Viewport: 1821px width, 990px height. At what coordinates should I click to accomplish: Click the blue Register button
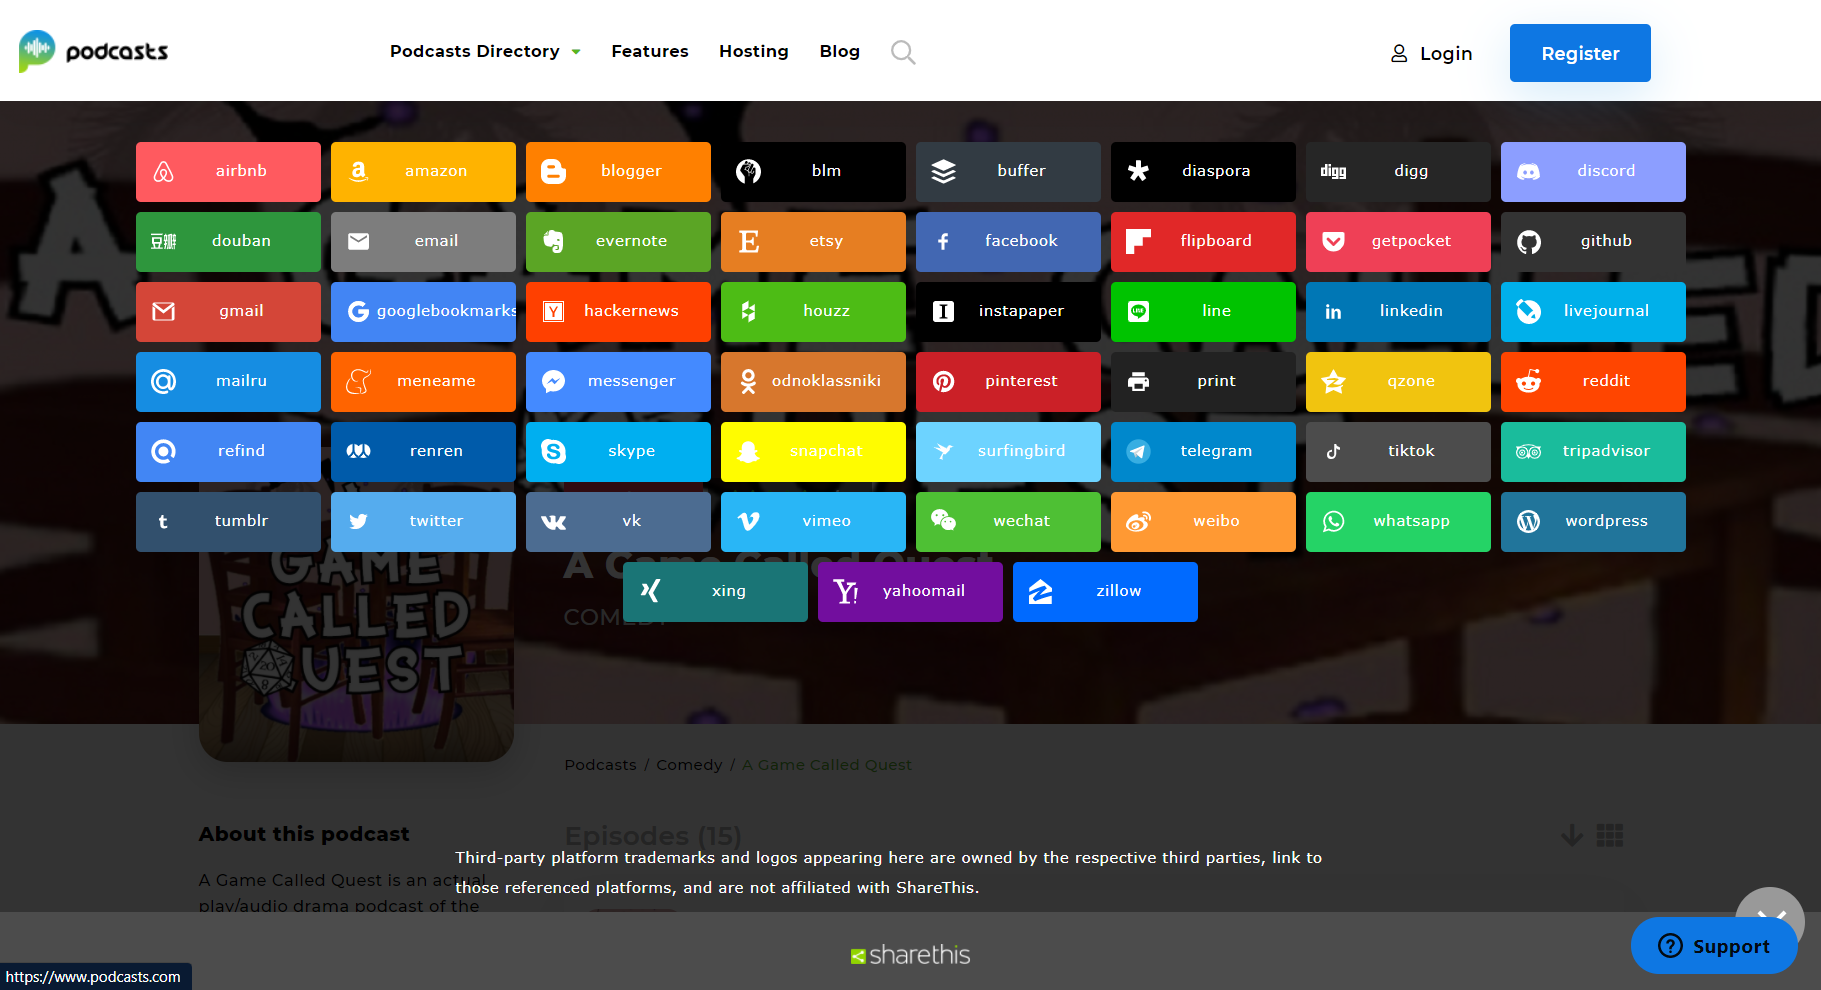(1580, 53)
